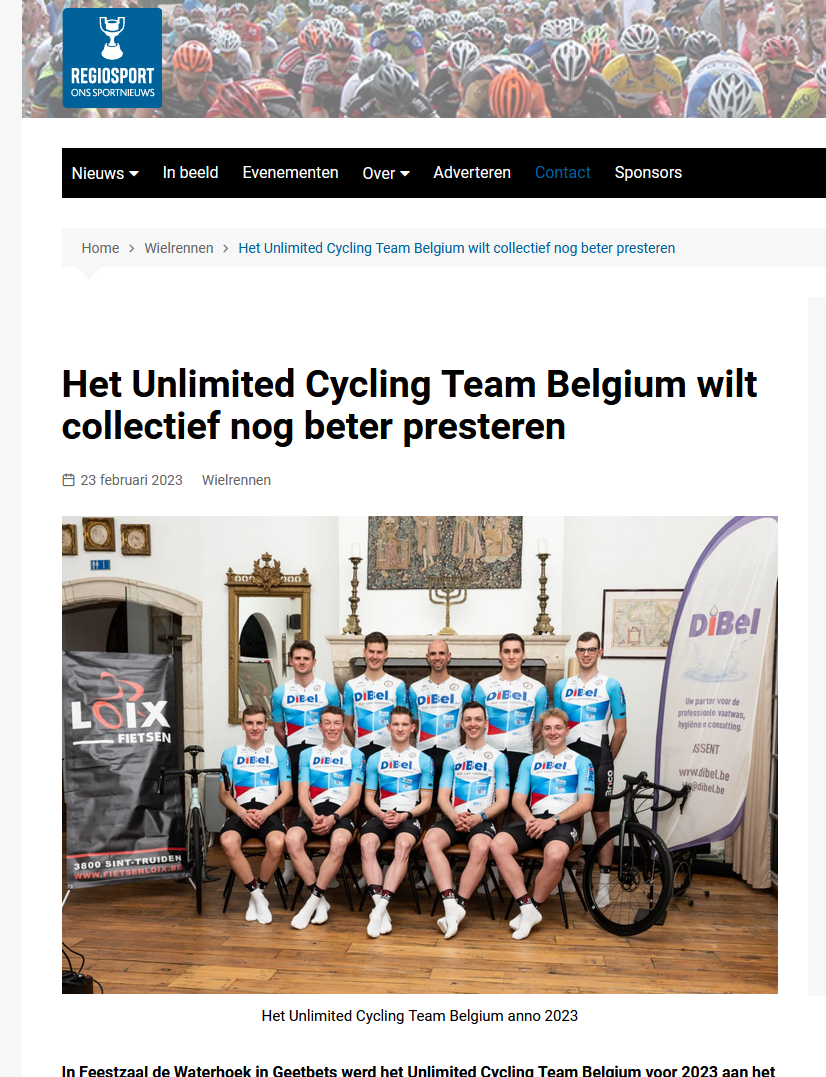Click the 23 februari 2023 date

click(131, 480)
